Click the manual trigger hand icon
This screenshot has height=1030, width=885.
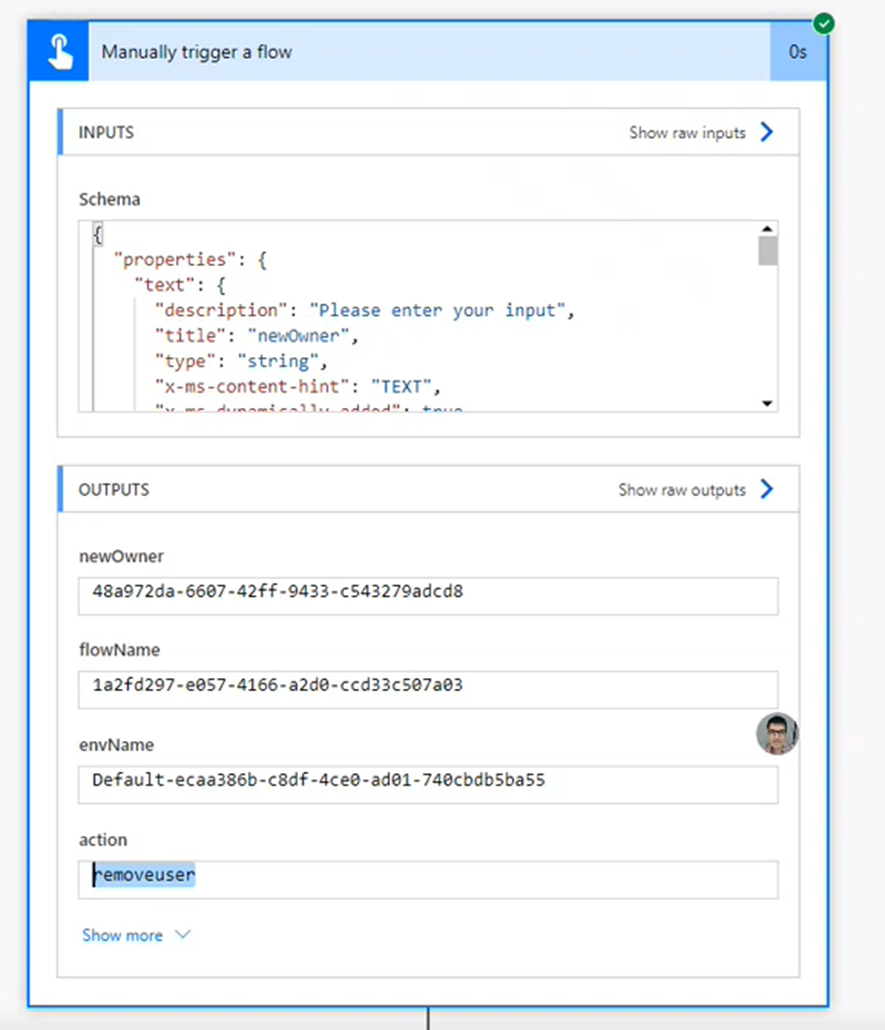point(57,52)
